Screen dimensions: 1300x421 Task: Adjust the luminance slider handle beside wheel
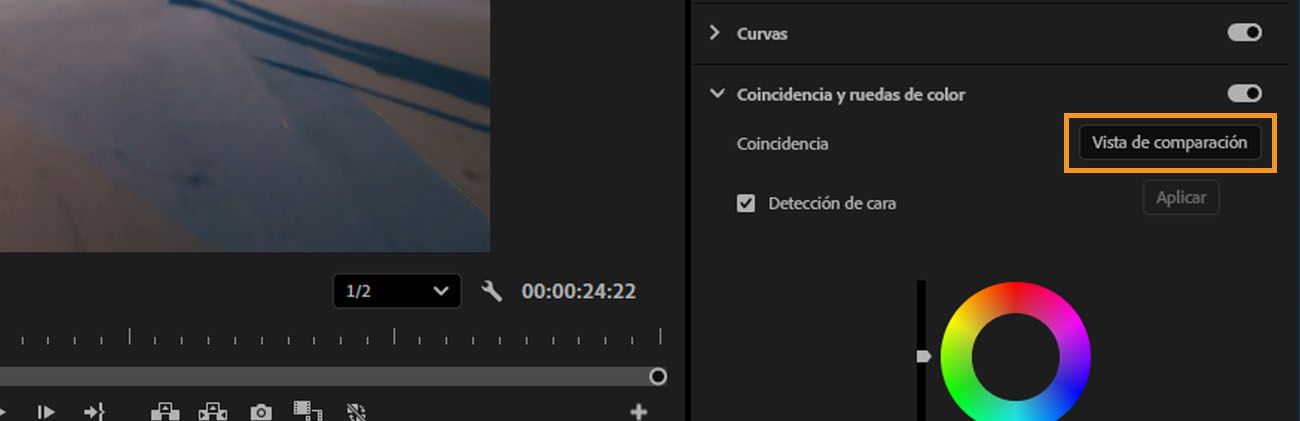click(923, 356)
